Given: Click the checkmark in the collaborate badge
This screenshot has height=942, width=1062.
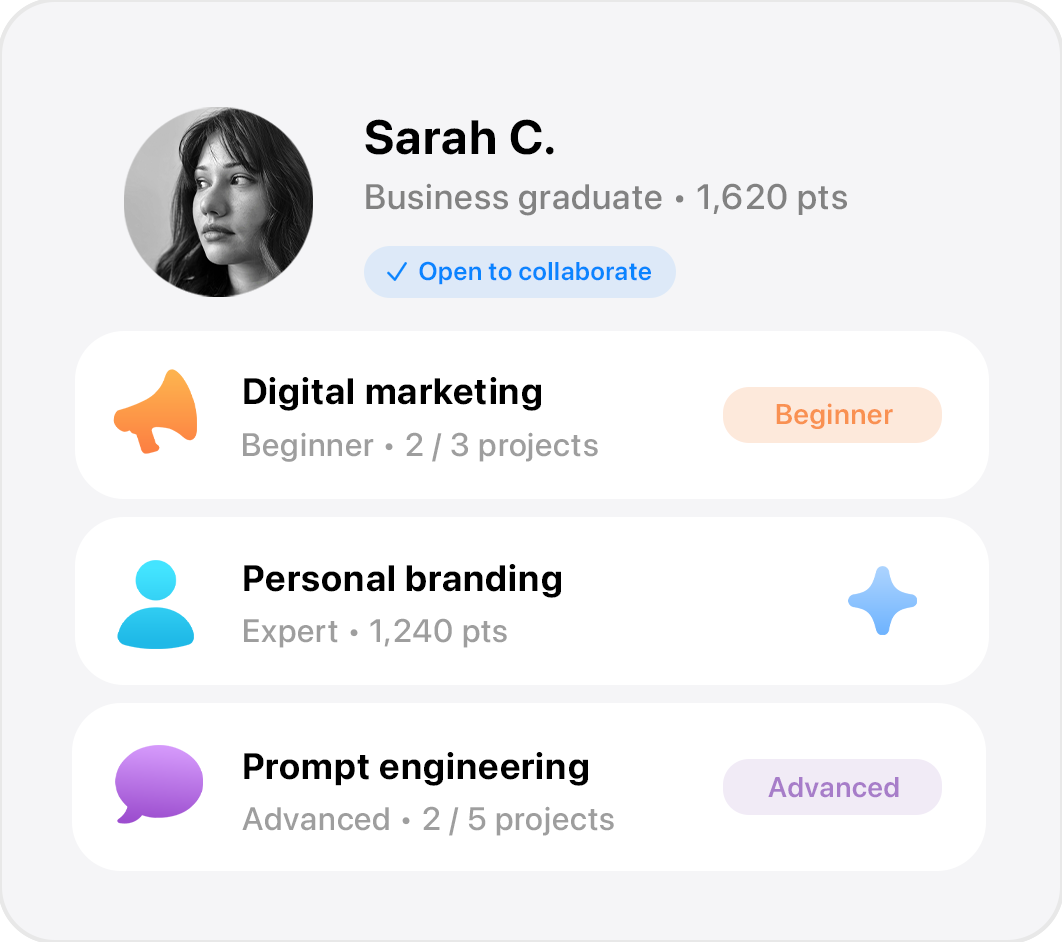Looking at the screenshot, I should pos(396,272).
